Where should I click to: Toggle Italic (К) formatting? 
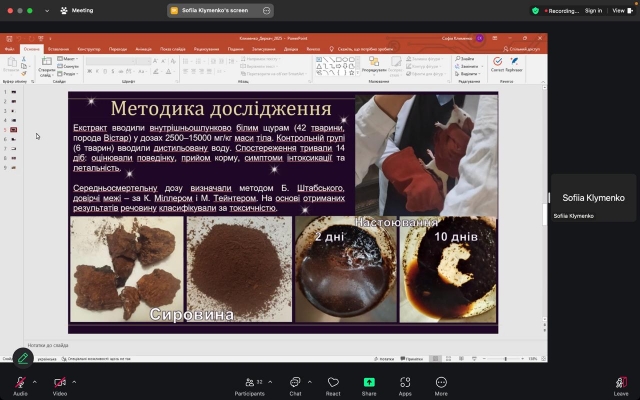97,71
